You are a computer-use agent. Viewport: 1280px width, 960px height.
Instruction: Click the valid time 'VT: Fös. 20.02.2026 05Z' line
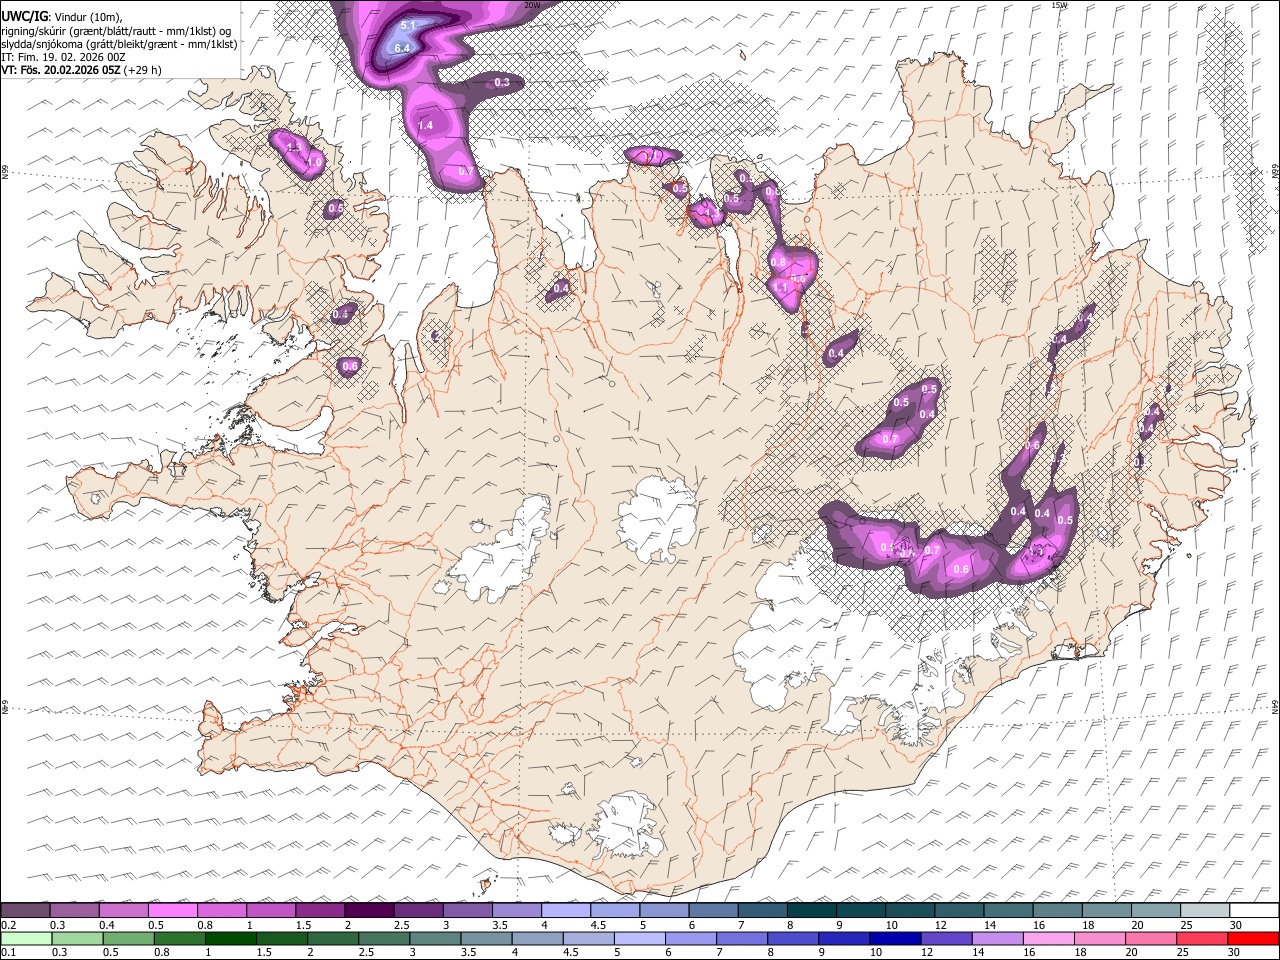pyautogui.click(x=81, y=70)
